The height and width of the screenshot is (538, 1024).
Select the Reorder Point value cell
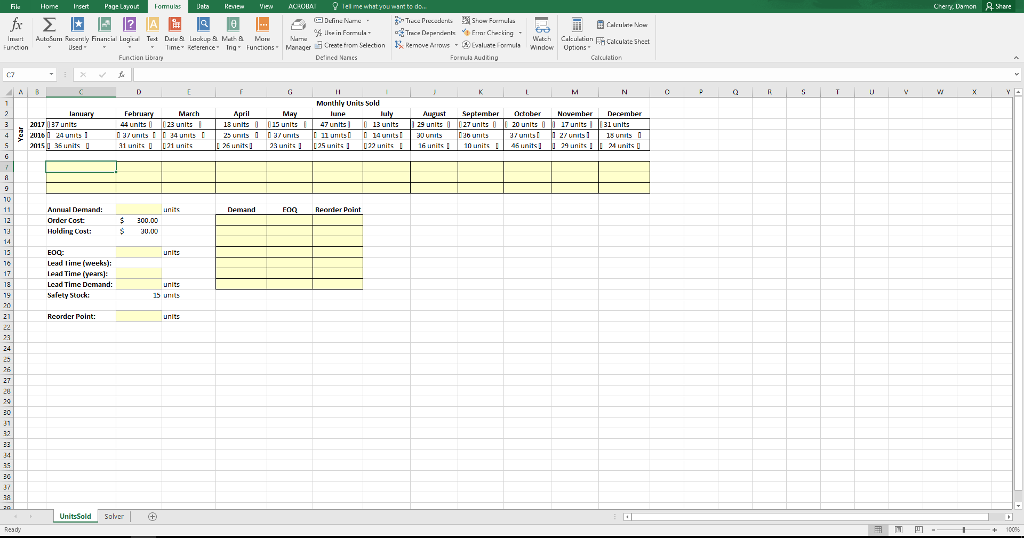138,316
